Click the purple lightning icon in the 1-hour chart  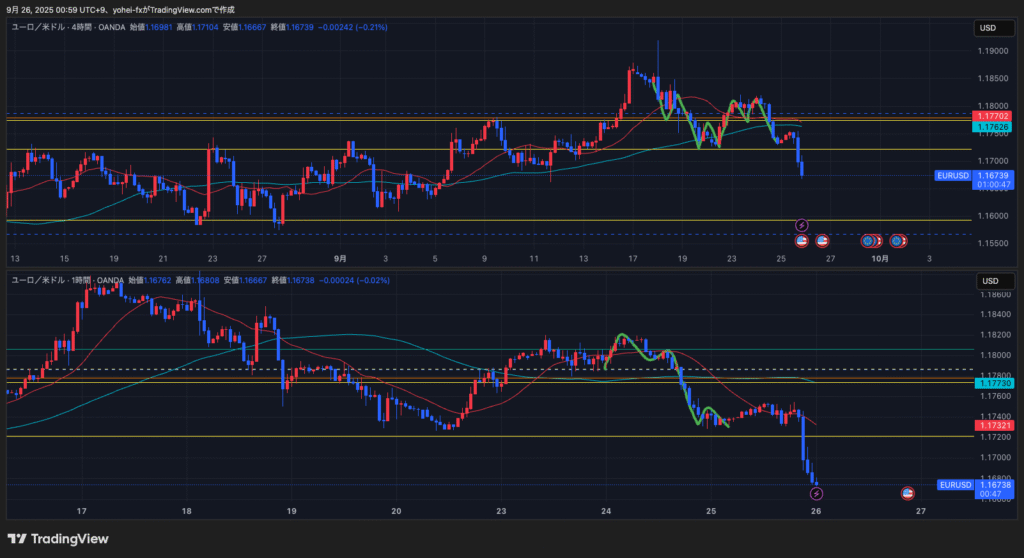point(816,493)
